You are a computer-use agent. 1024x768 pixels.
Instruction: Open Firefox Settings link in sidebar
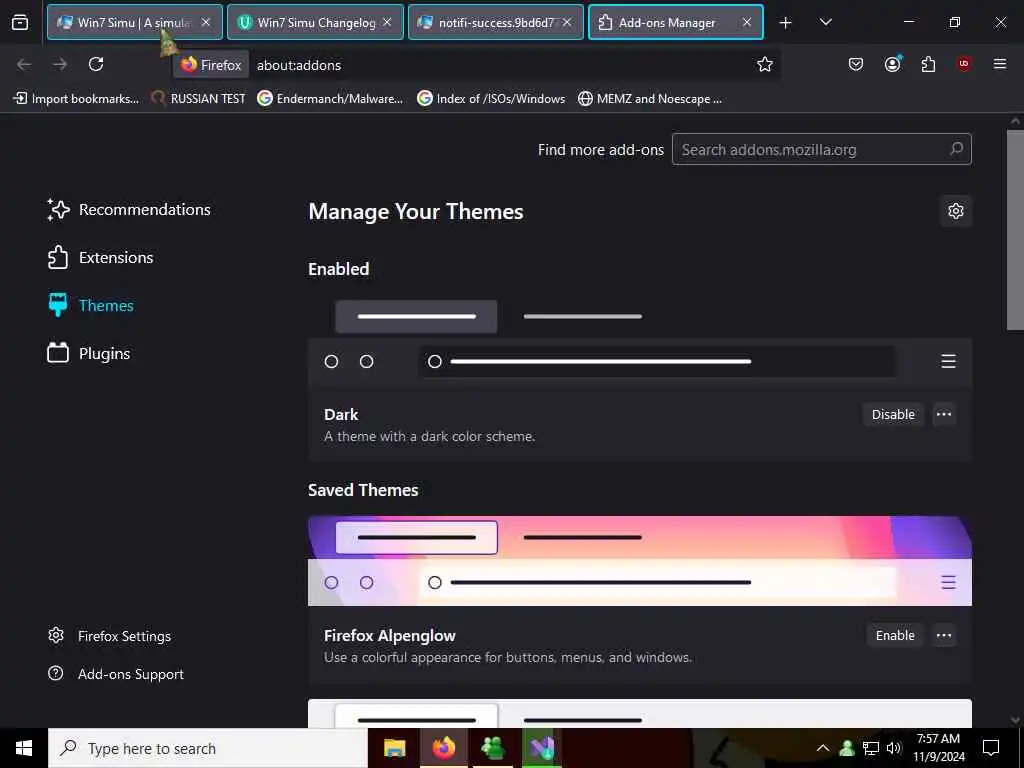click(110, 636)
